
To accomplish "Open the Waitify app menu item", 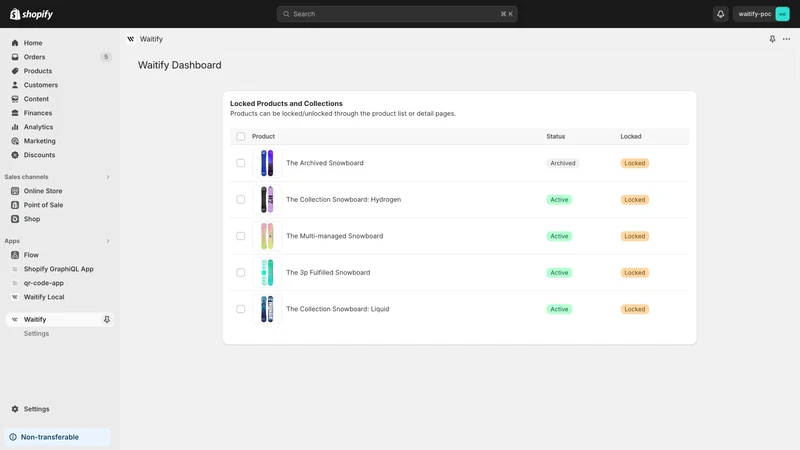I will (x=60, y=319).
